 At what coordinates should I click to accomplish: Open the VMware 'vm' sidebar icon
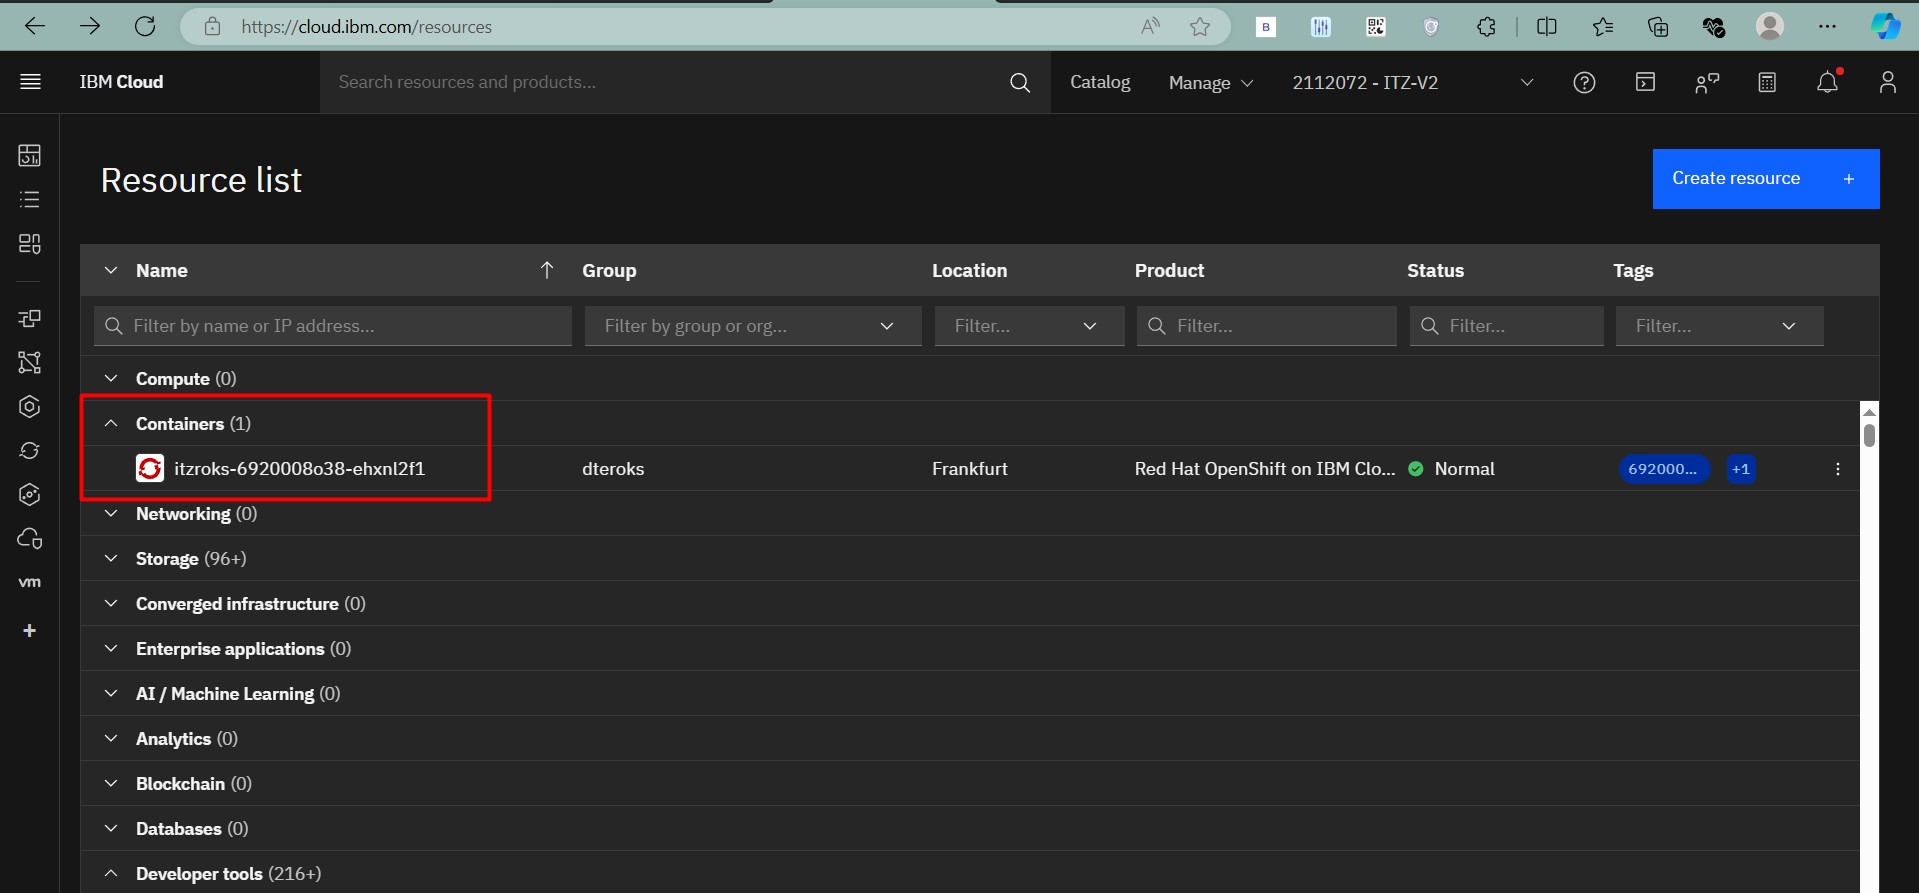[30, 582]
